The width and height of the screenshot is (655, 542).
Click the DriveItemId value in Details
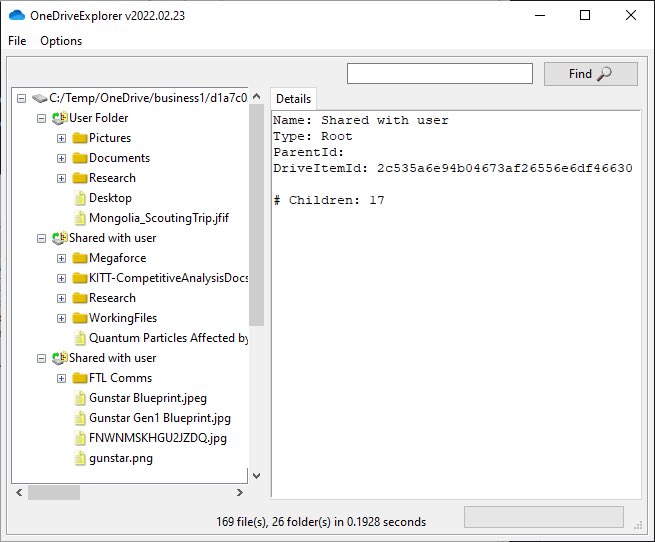pyautogui.click(x=505, y=168)
